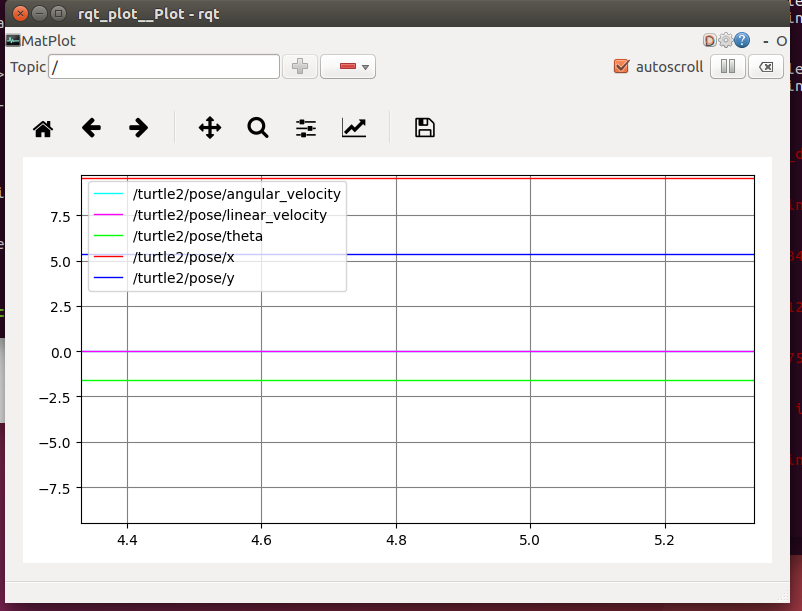
Task: Save the current plot figure
Action: tap(424, 128)
